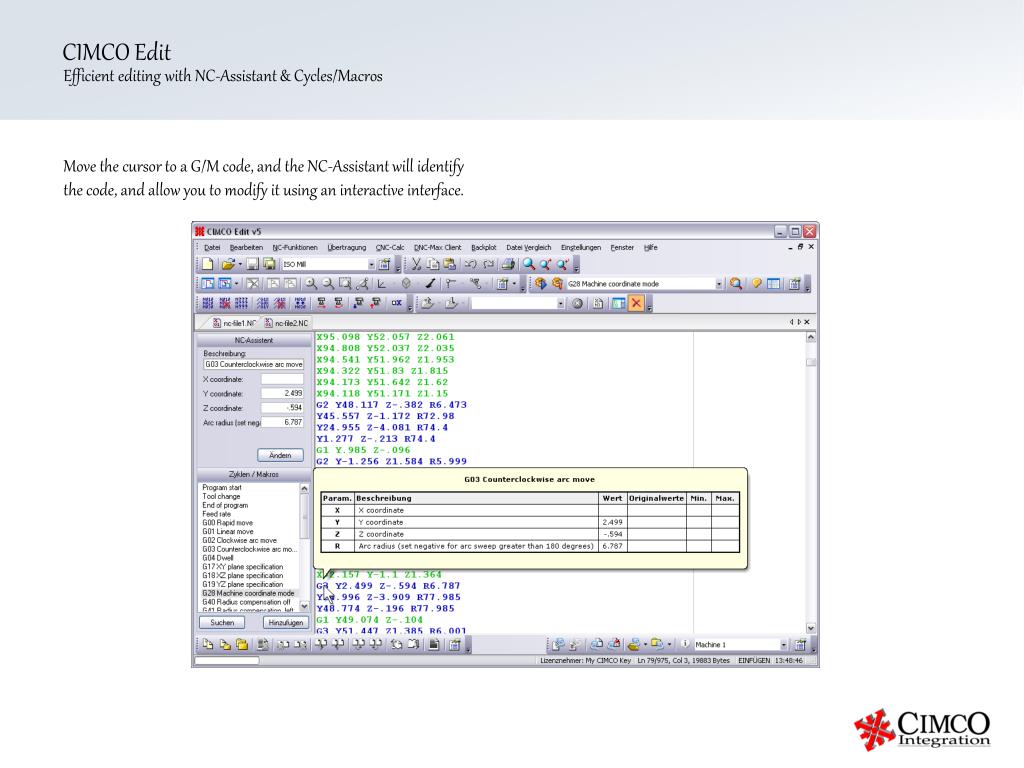This screenshot has height=768, width=1024.
Task: Click the ox toolbar icon
Action: (396, 303)
